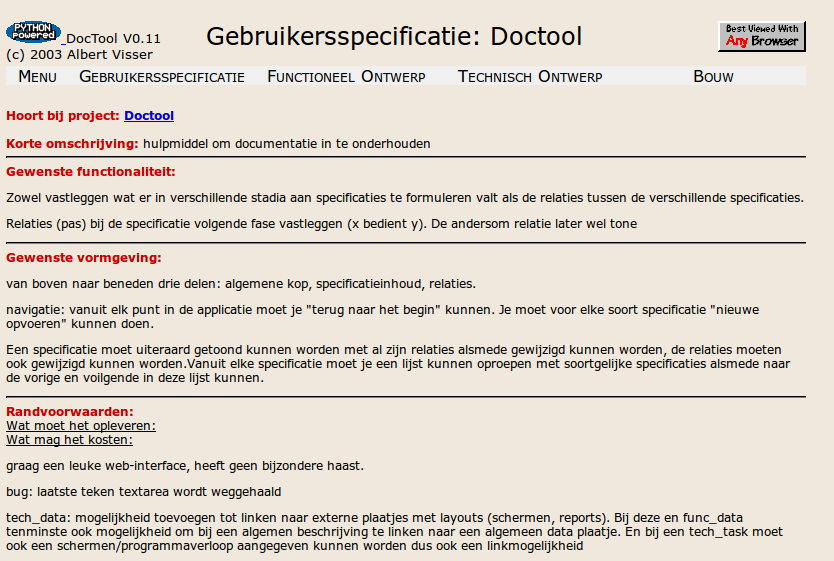Click the Best Viewed With Any Browser badge
The image size is (834, 561).
(762, 36)
